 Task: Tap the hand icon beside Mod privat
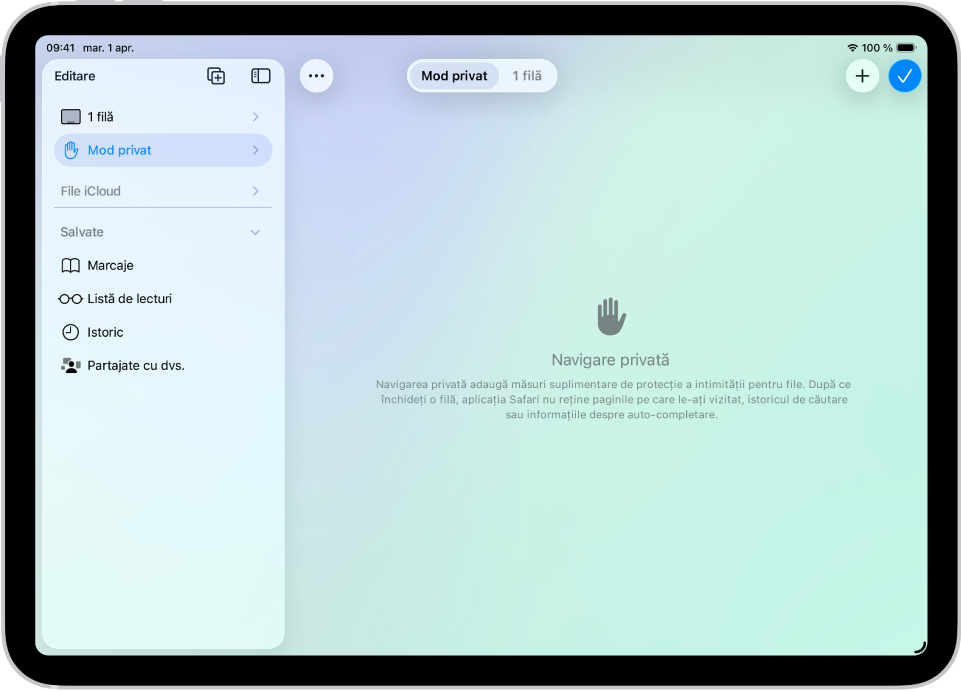click(x=71, y=150)
